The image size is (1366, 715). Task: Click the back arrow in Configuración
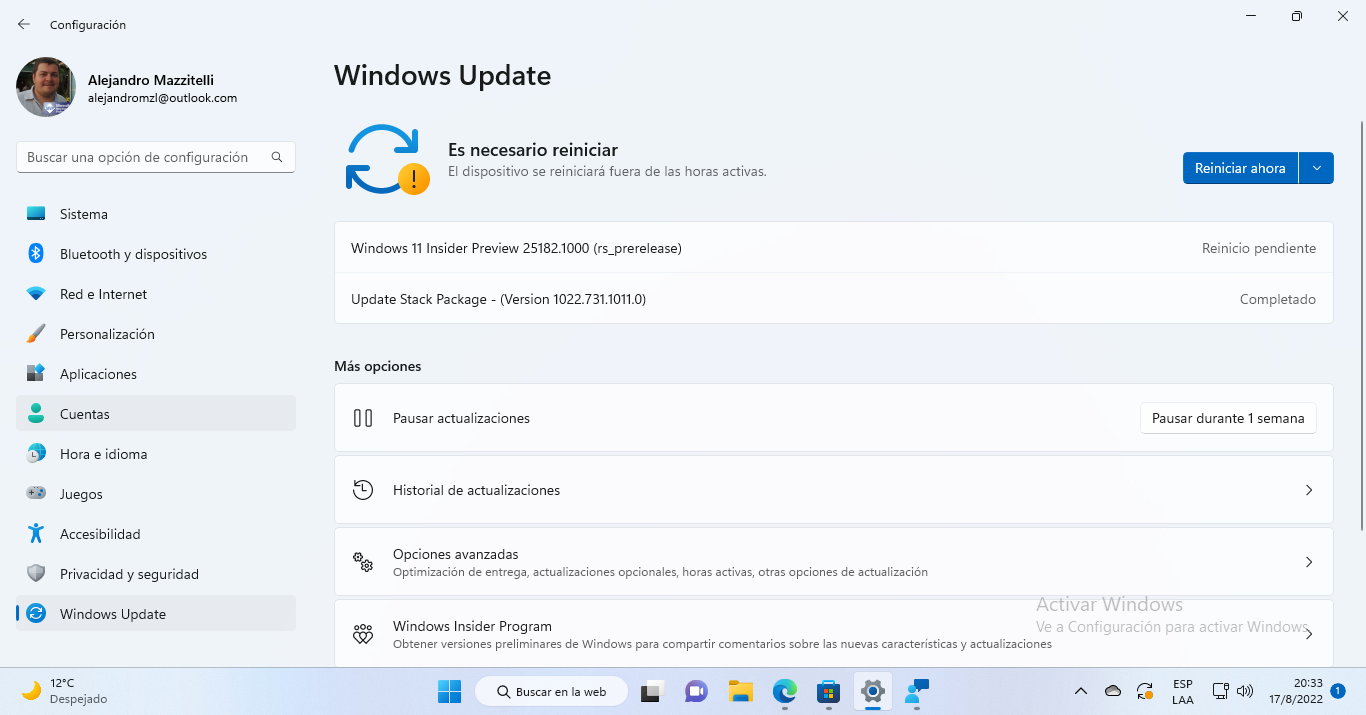tap(24, 24)
